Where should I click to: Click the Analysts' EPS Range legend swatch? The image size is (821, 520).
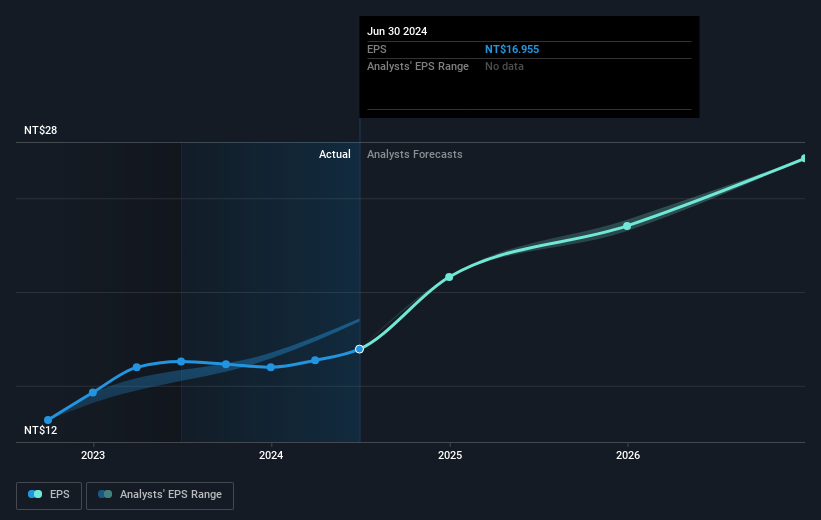[x=105, y=494]
